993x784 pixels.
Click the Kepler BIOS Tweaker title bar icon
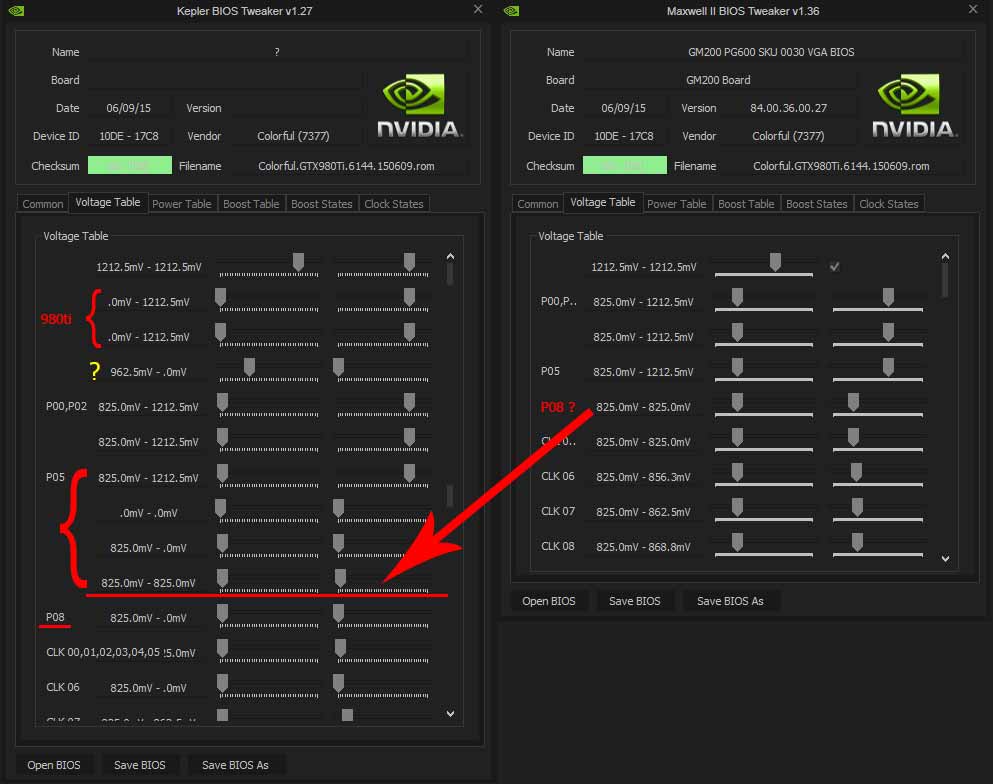pyautogui.click(x=16, y=11)
